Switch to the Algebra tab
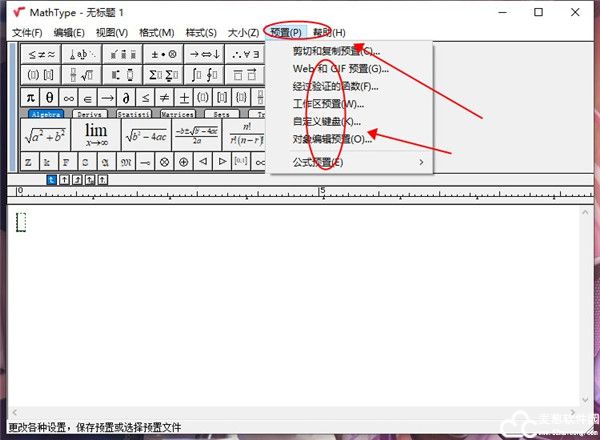 (45, 114)
